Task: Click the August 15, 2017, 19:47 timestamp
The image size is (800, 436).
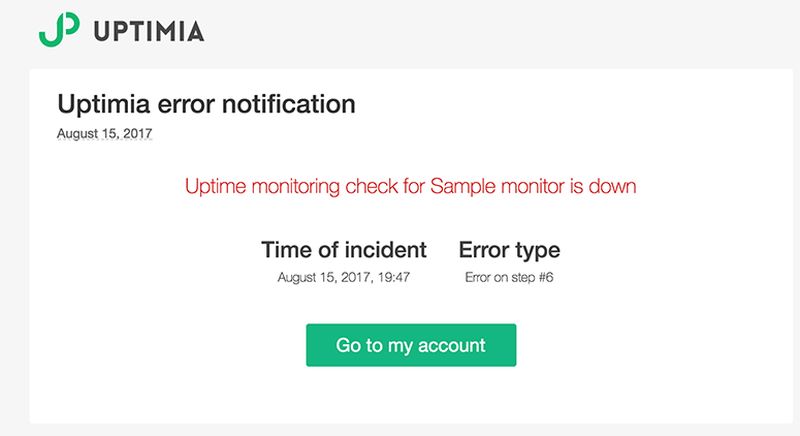Action: click(x=344, y=277)
